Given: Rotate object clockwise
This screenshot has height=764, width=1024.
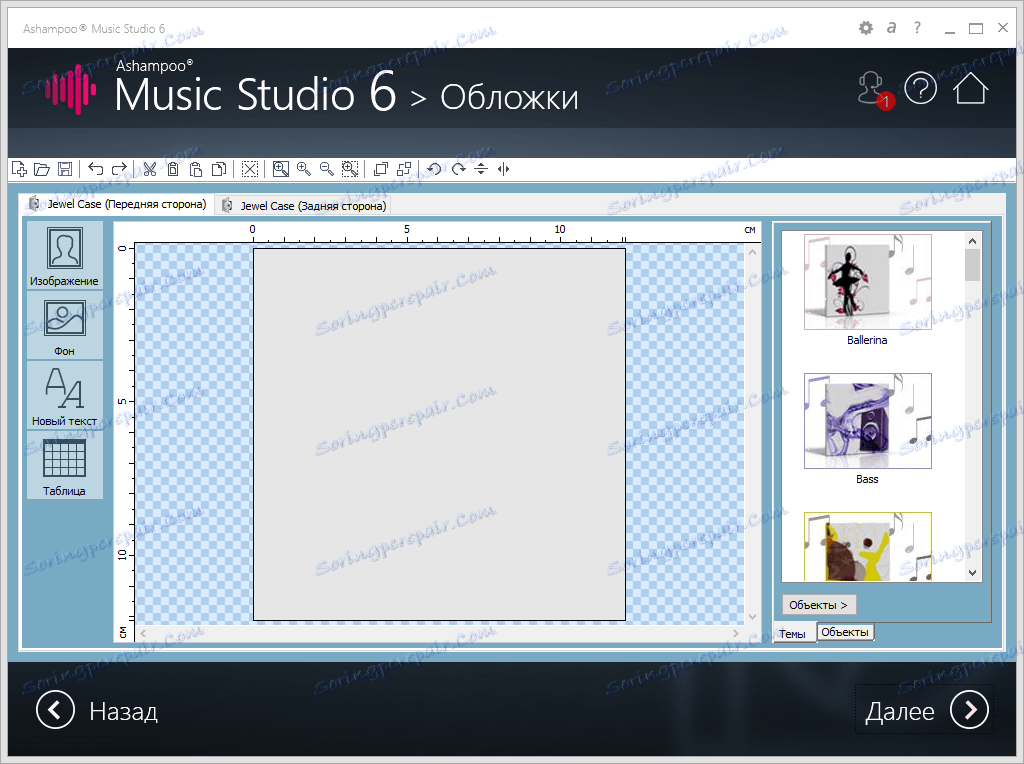Looking at the screenshot, I should (x=458, y=169).
